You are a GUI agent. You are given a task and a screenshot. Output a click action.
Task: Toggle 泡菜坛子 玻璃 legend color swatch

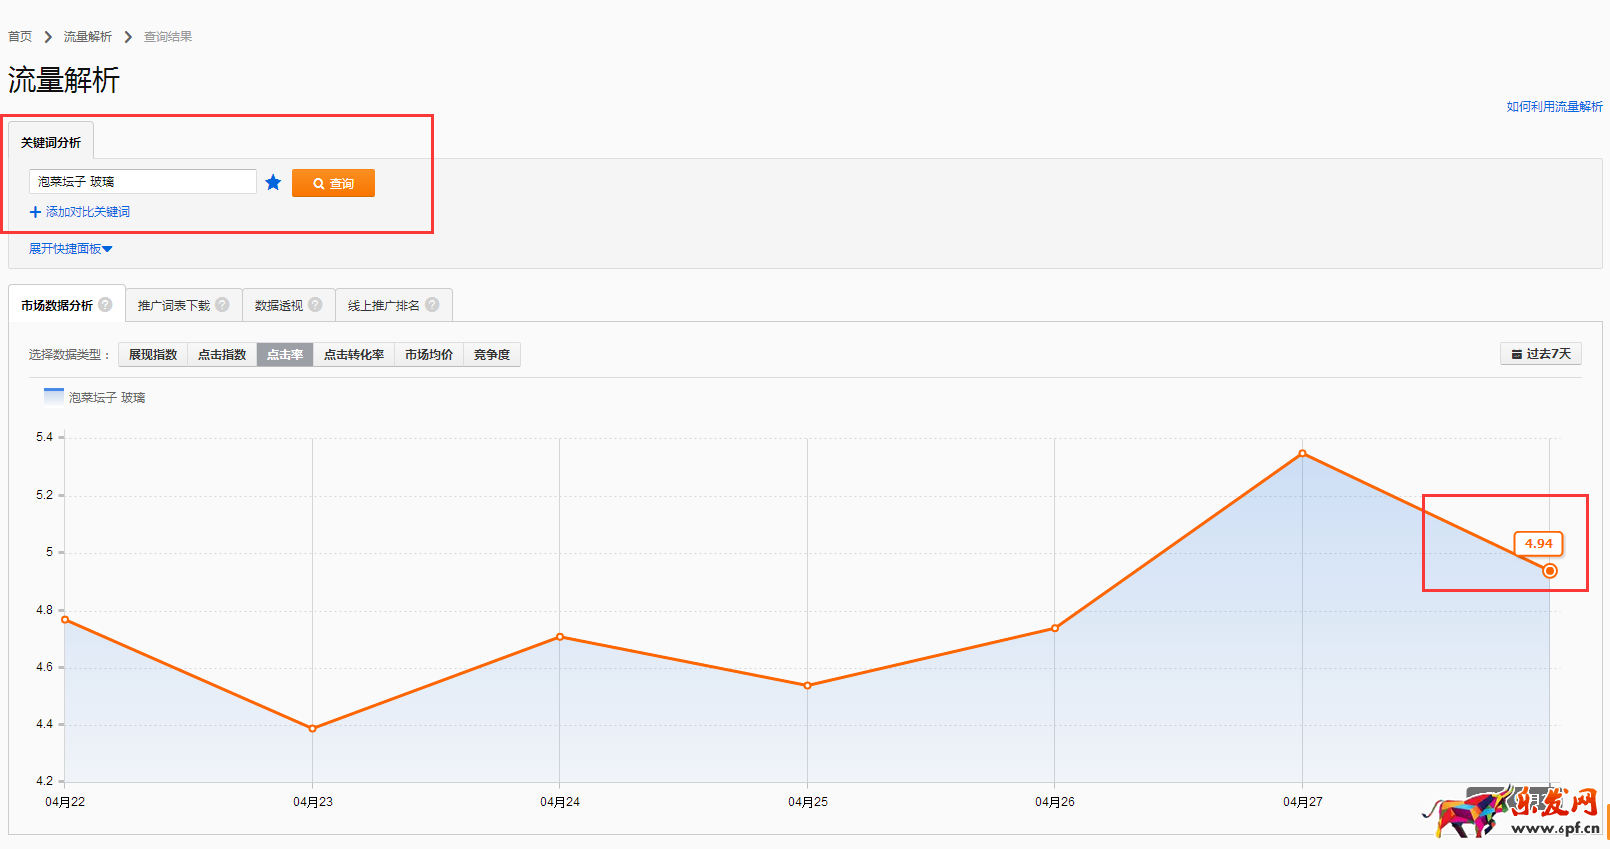(54, 397)
